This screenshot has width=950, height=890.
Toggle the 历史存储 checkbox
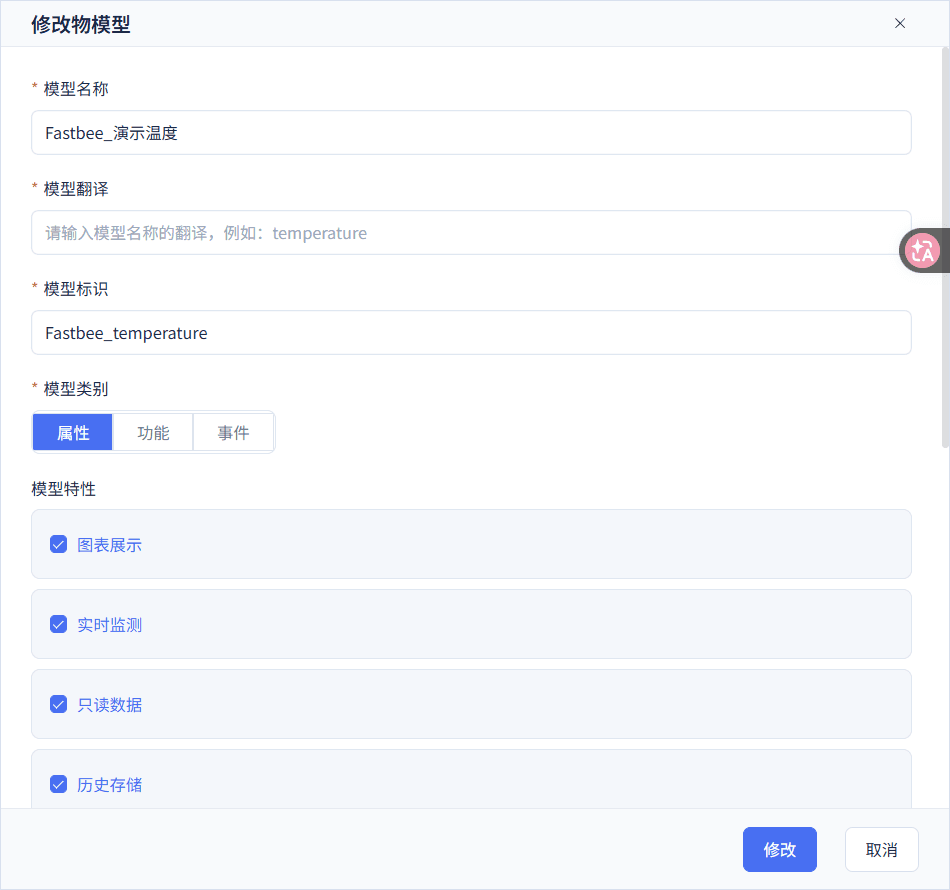[x=58, y=785]
